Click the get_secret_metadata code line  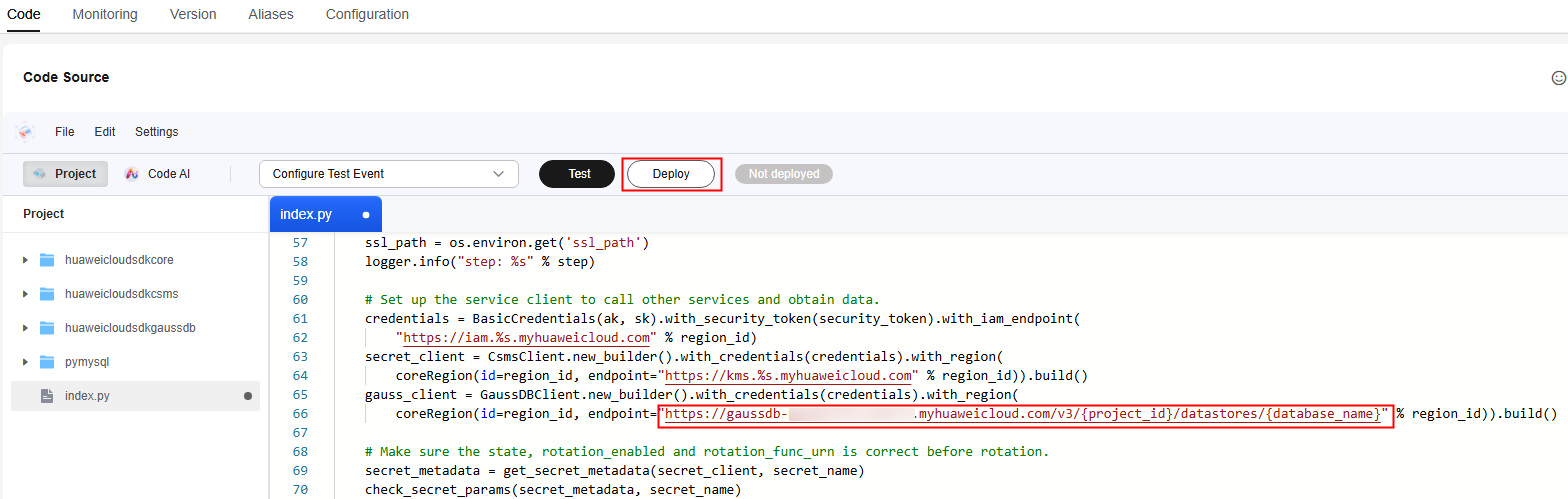[615, 471]
